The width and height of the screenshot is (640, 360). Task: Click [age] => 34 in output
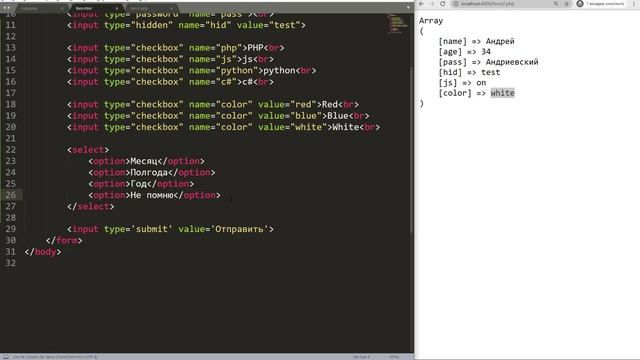pyautogui.click(x=464, y=52)
